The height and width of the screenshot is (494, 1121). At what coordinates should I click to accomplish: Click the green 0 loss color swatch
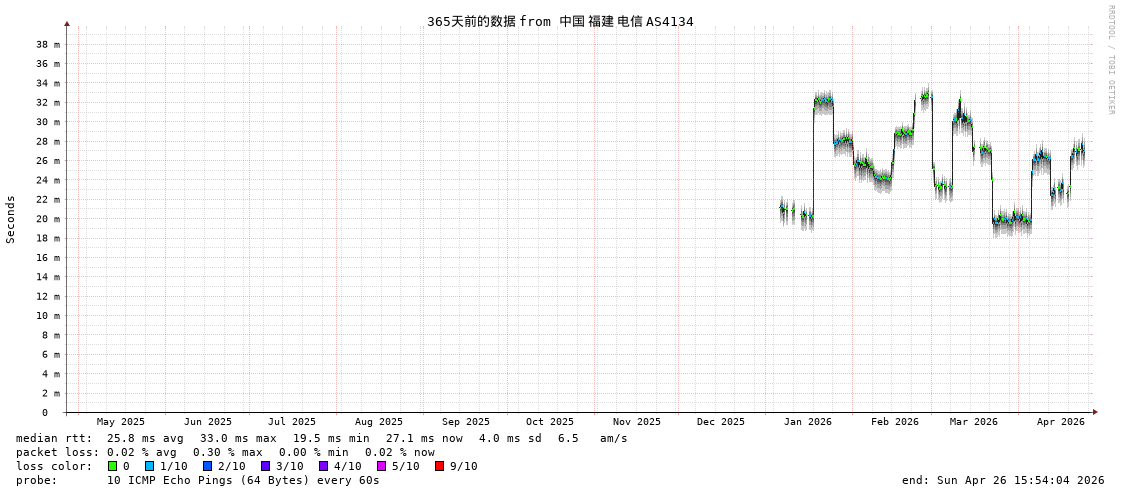coord(113,466)
